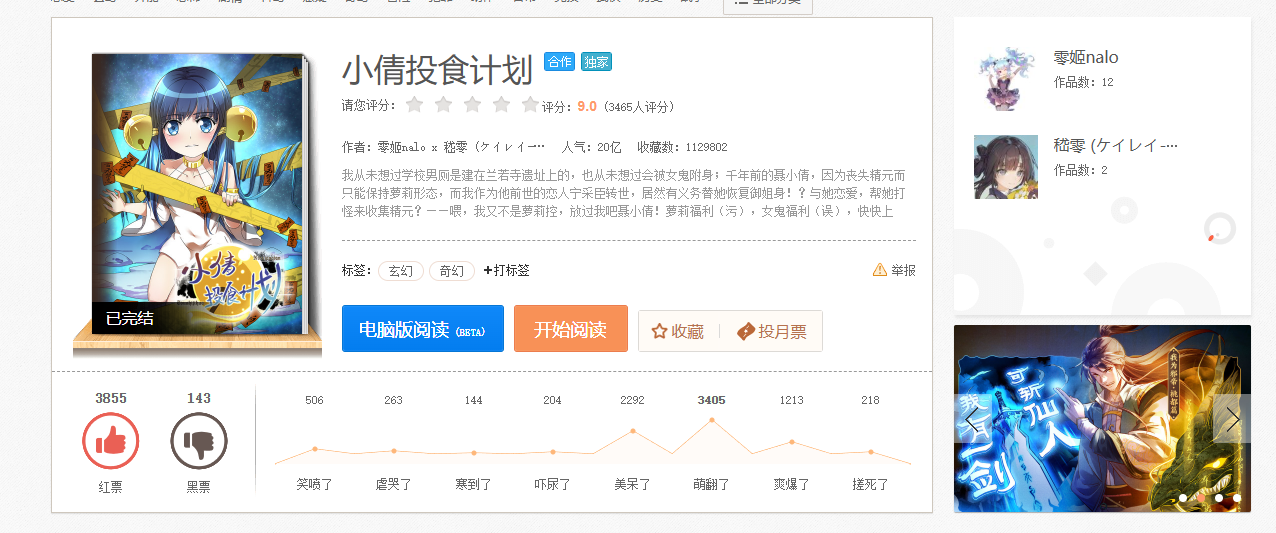
Task: Click the 萌翻了 mood vote label
Action: (x=711, y=484)
